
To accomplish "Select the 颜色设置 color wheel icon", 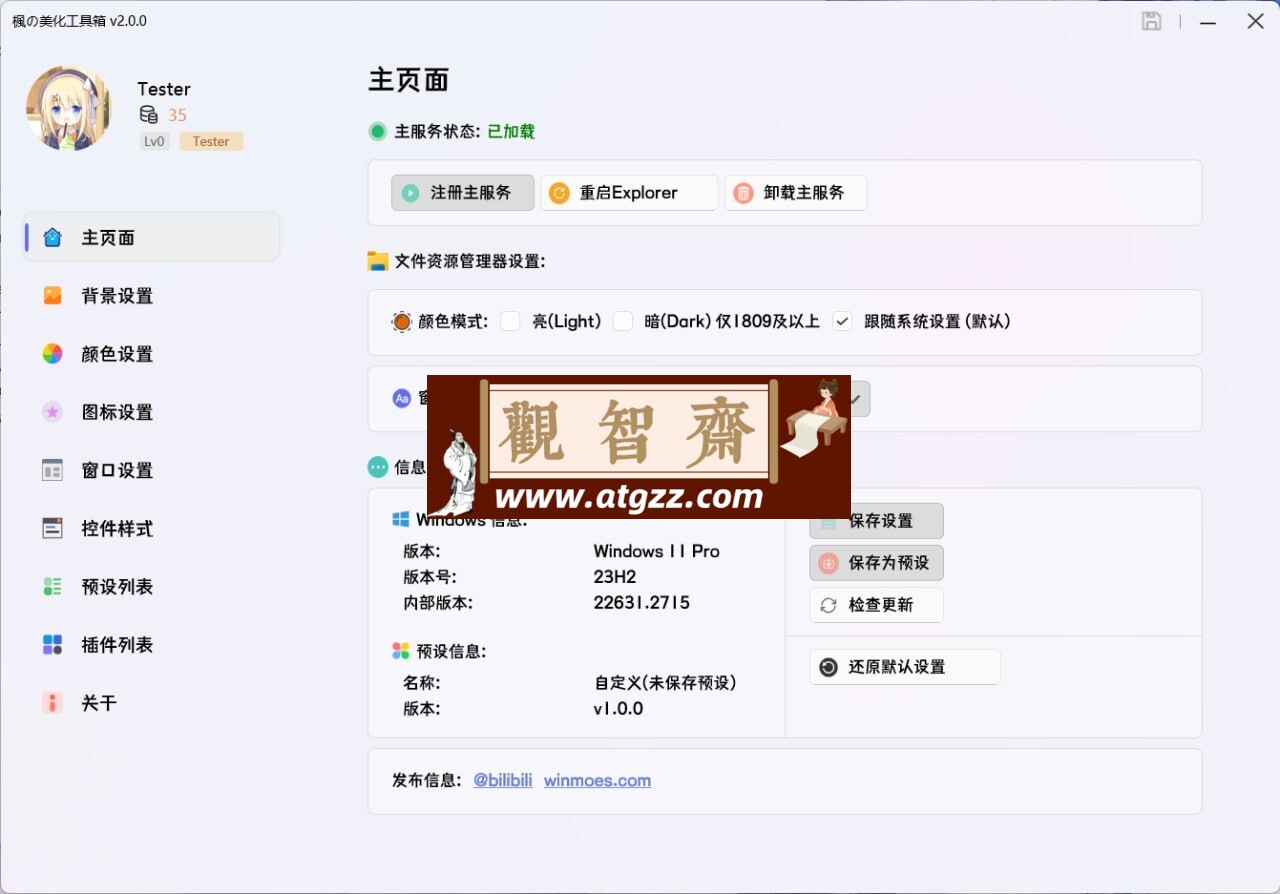I will (52, 354).
